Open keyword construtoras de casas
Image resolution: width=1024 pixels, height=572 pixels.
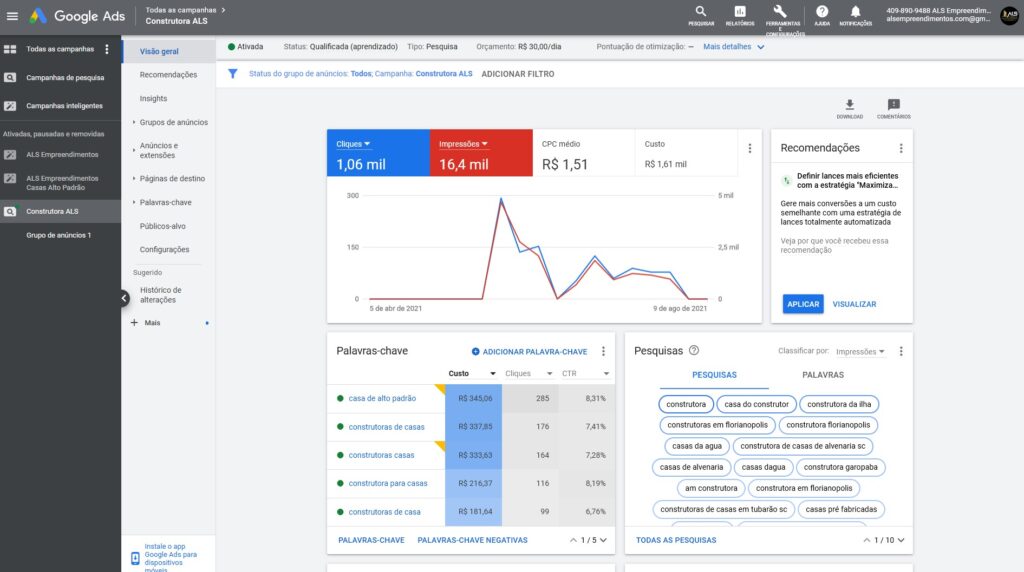tap(386, 427)
